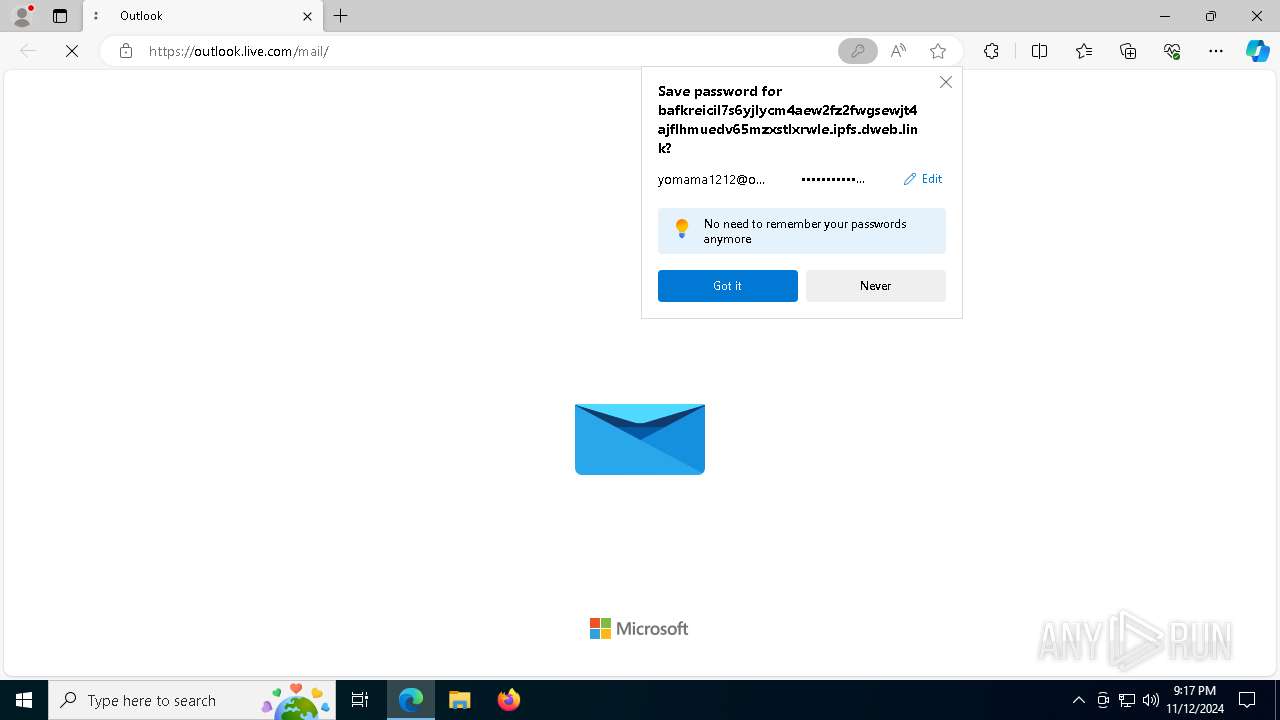Open the manage passwords key icon

click(x=857, y=51)
